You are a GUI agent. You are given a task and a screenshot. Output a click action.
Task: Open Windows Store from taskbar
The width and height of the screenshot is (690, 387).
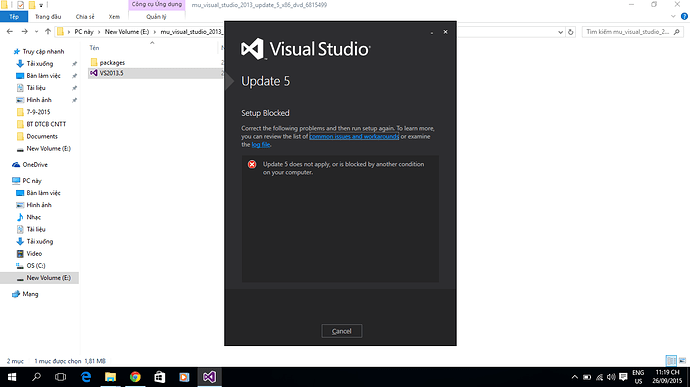[159, 377]
